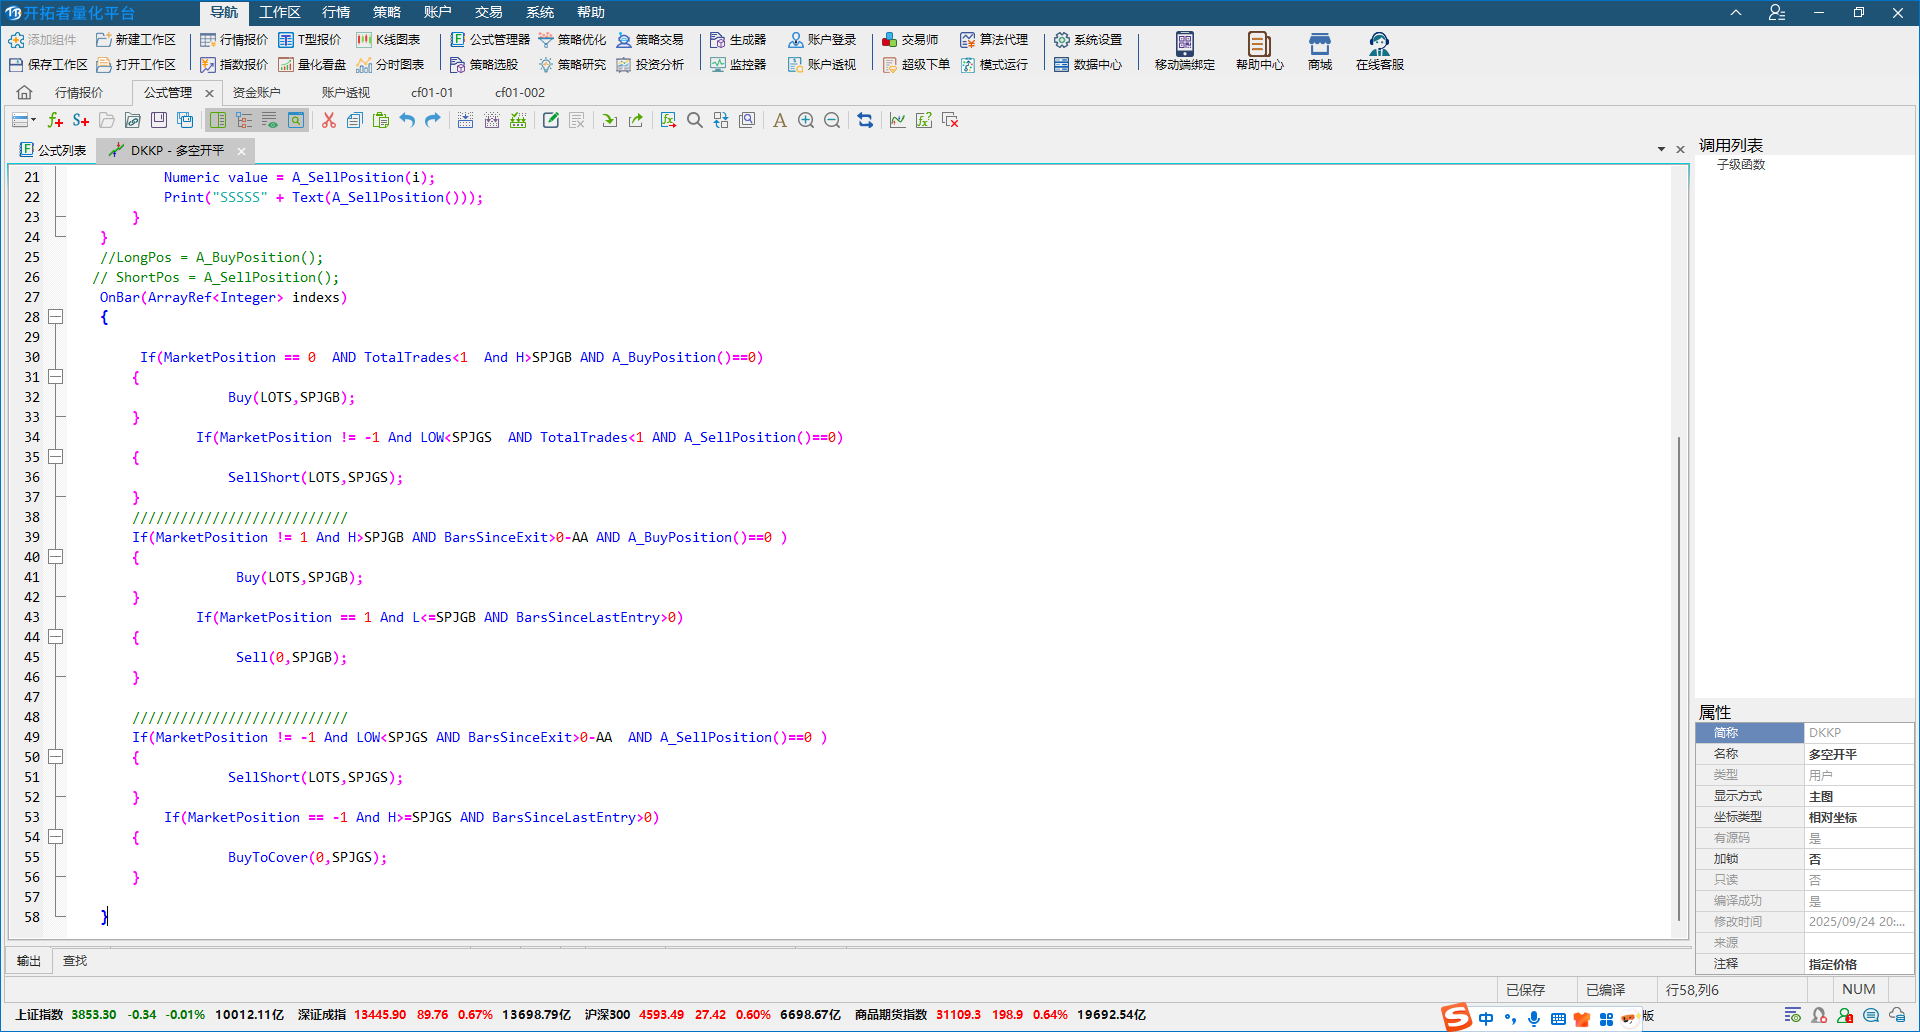Open the 在线客服 online support icon
The image size is (1920, 1032).
point(1379,51)
